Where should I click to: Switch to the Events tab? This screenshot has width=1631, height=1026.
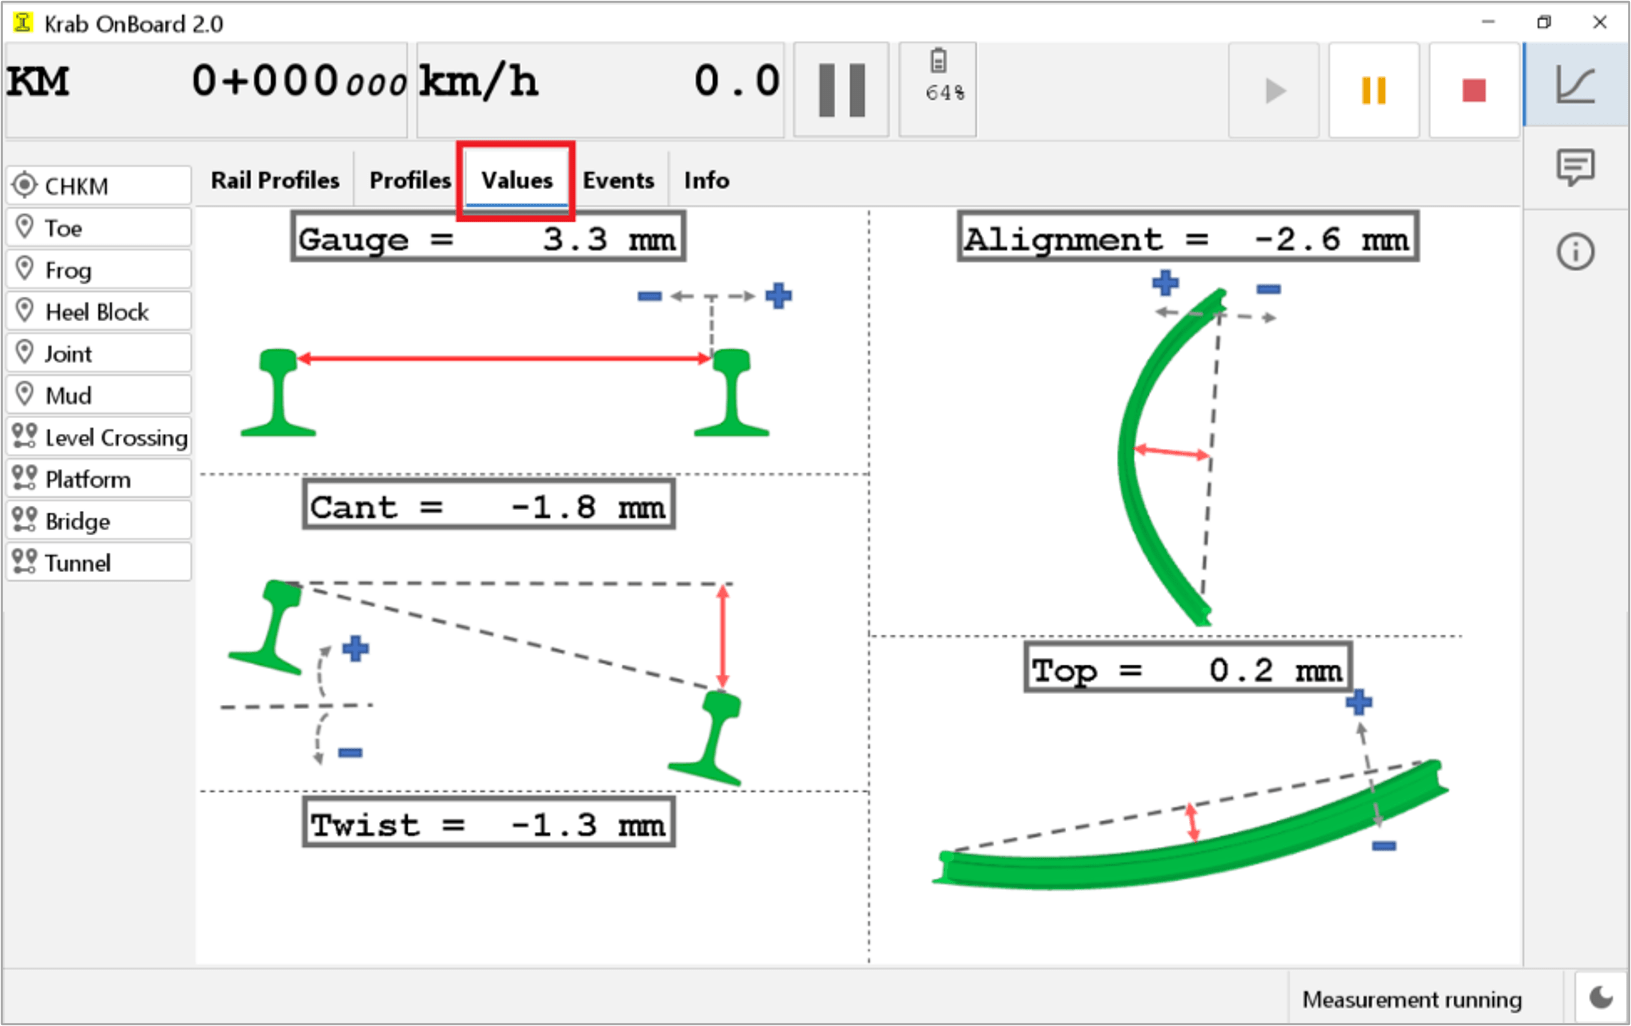(x=618, y=180)
